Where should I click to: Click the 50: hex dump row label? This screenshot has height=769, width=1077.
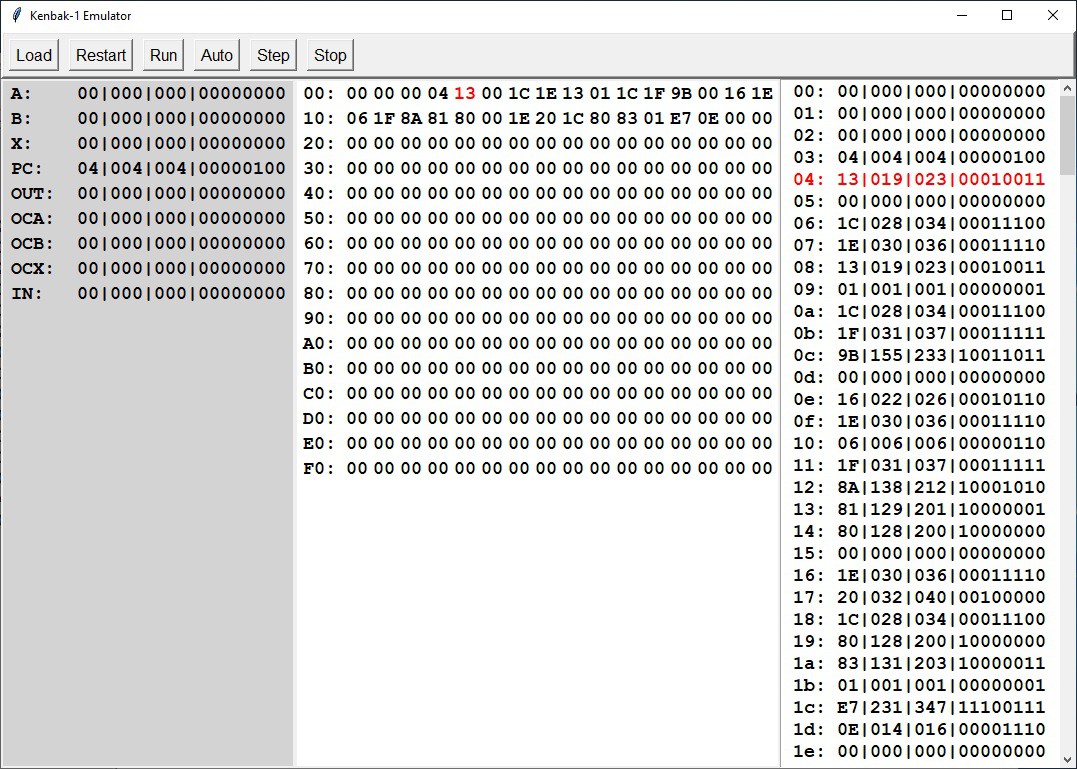point(318,218)
